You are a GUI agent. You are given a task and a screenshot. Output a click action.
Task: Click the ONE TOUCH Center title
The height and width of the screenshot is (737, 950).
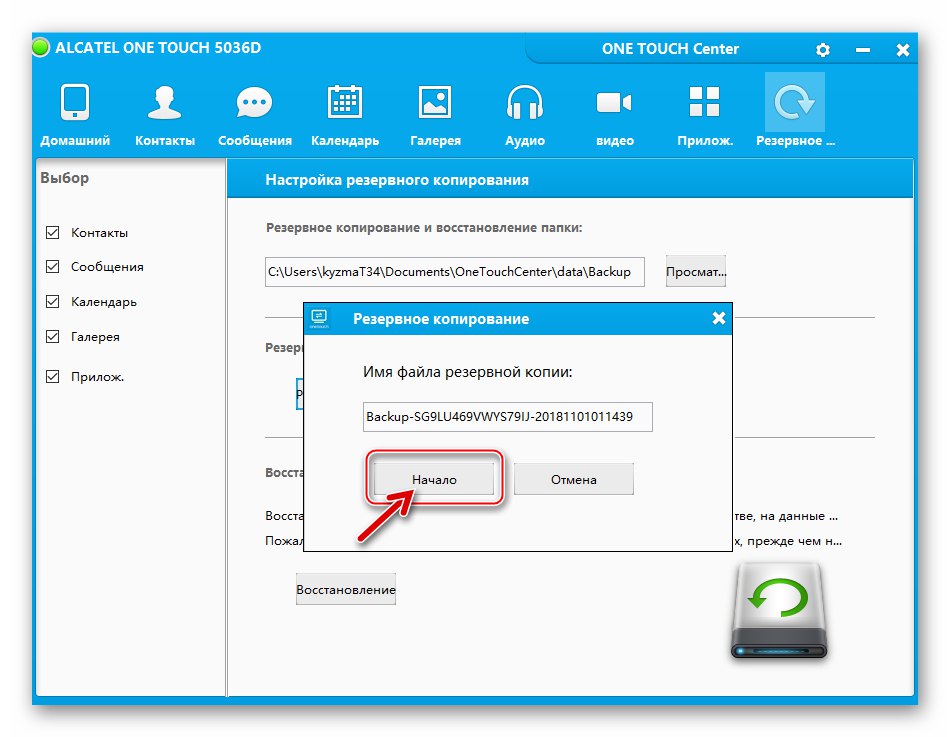click(x=670, y=49)
